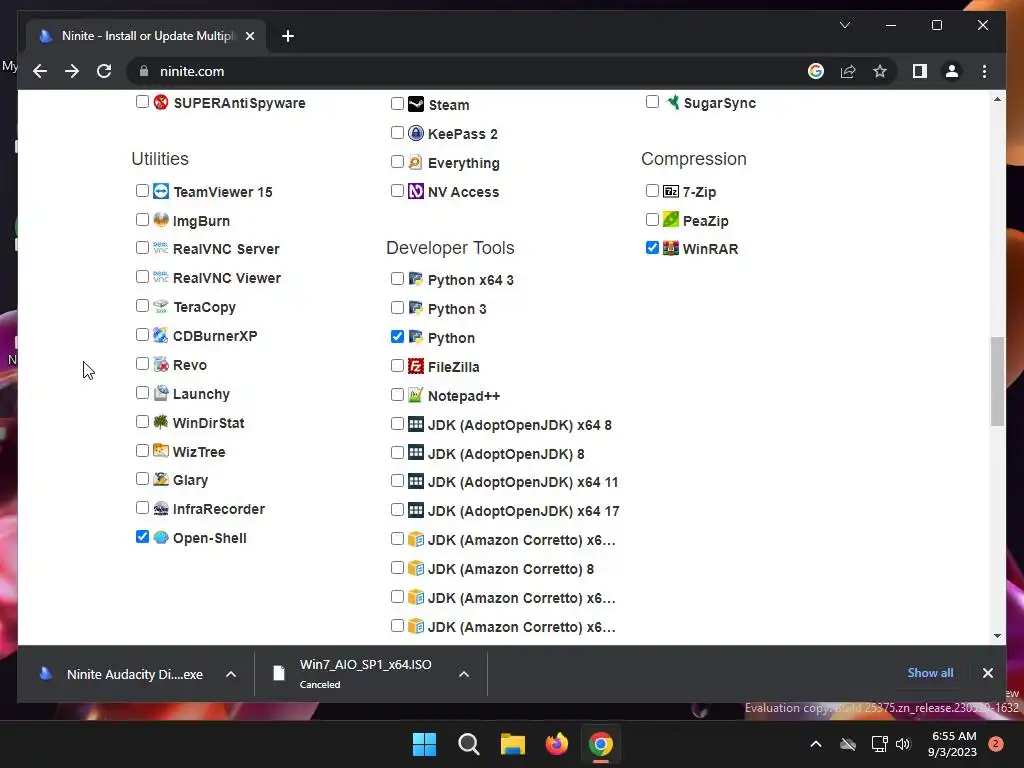Toggle the Chrome side panel
The height and width of the screenshot is (768, 1024).
coord(920,71)
